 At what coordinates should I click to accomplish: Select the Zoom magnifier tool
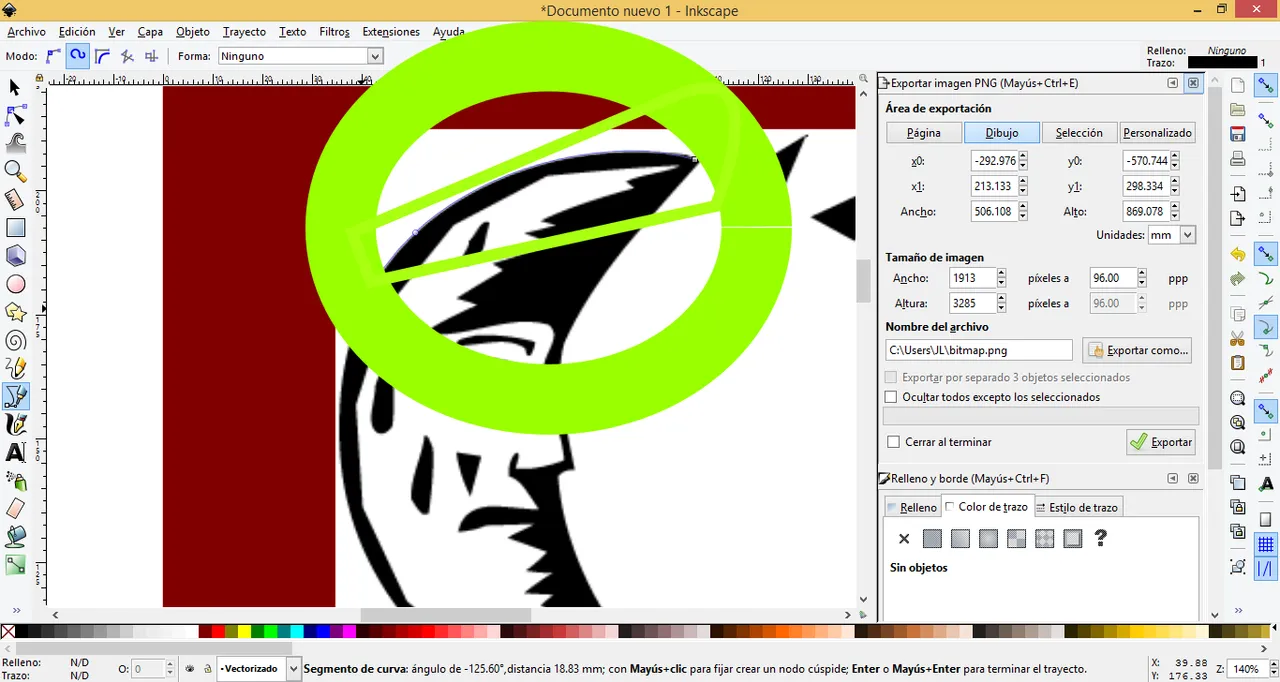pos(15,172)
